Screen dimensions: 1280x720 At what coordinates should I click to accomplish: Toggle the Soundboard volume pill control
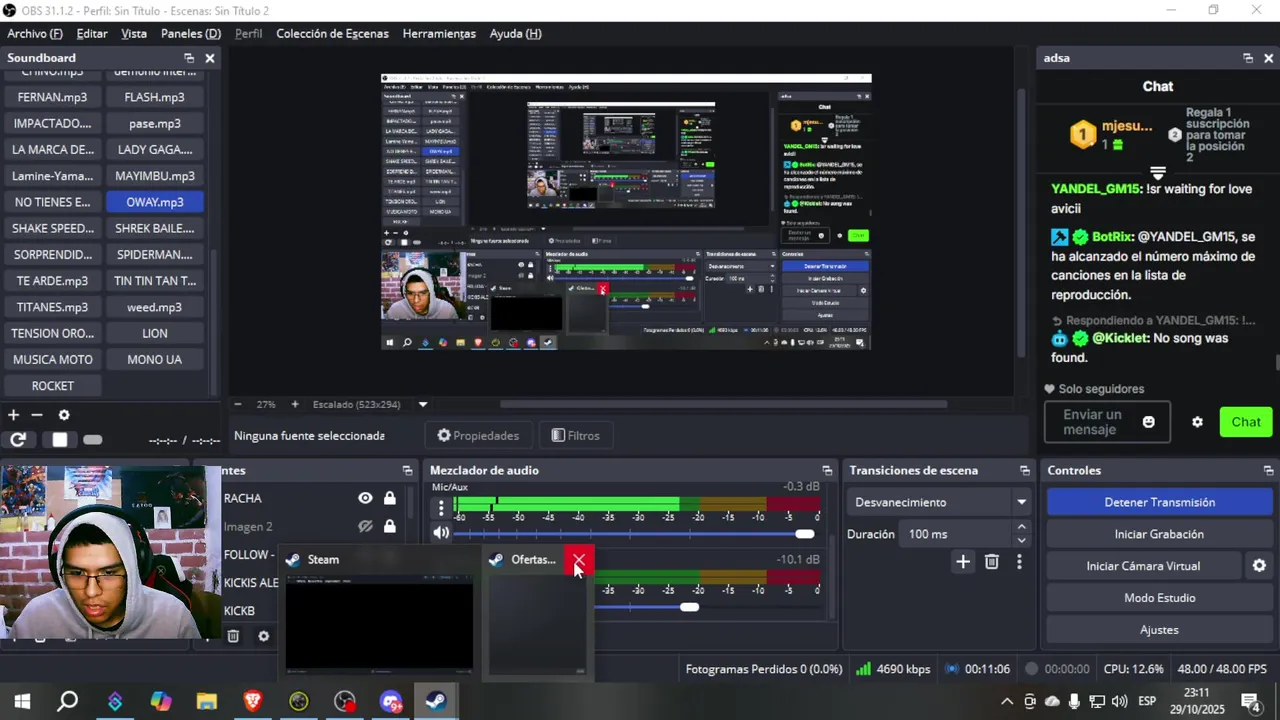pyautogui.click(x=93, y=440)
